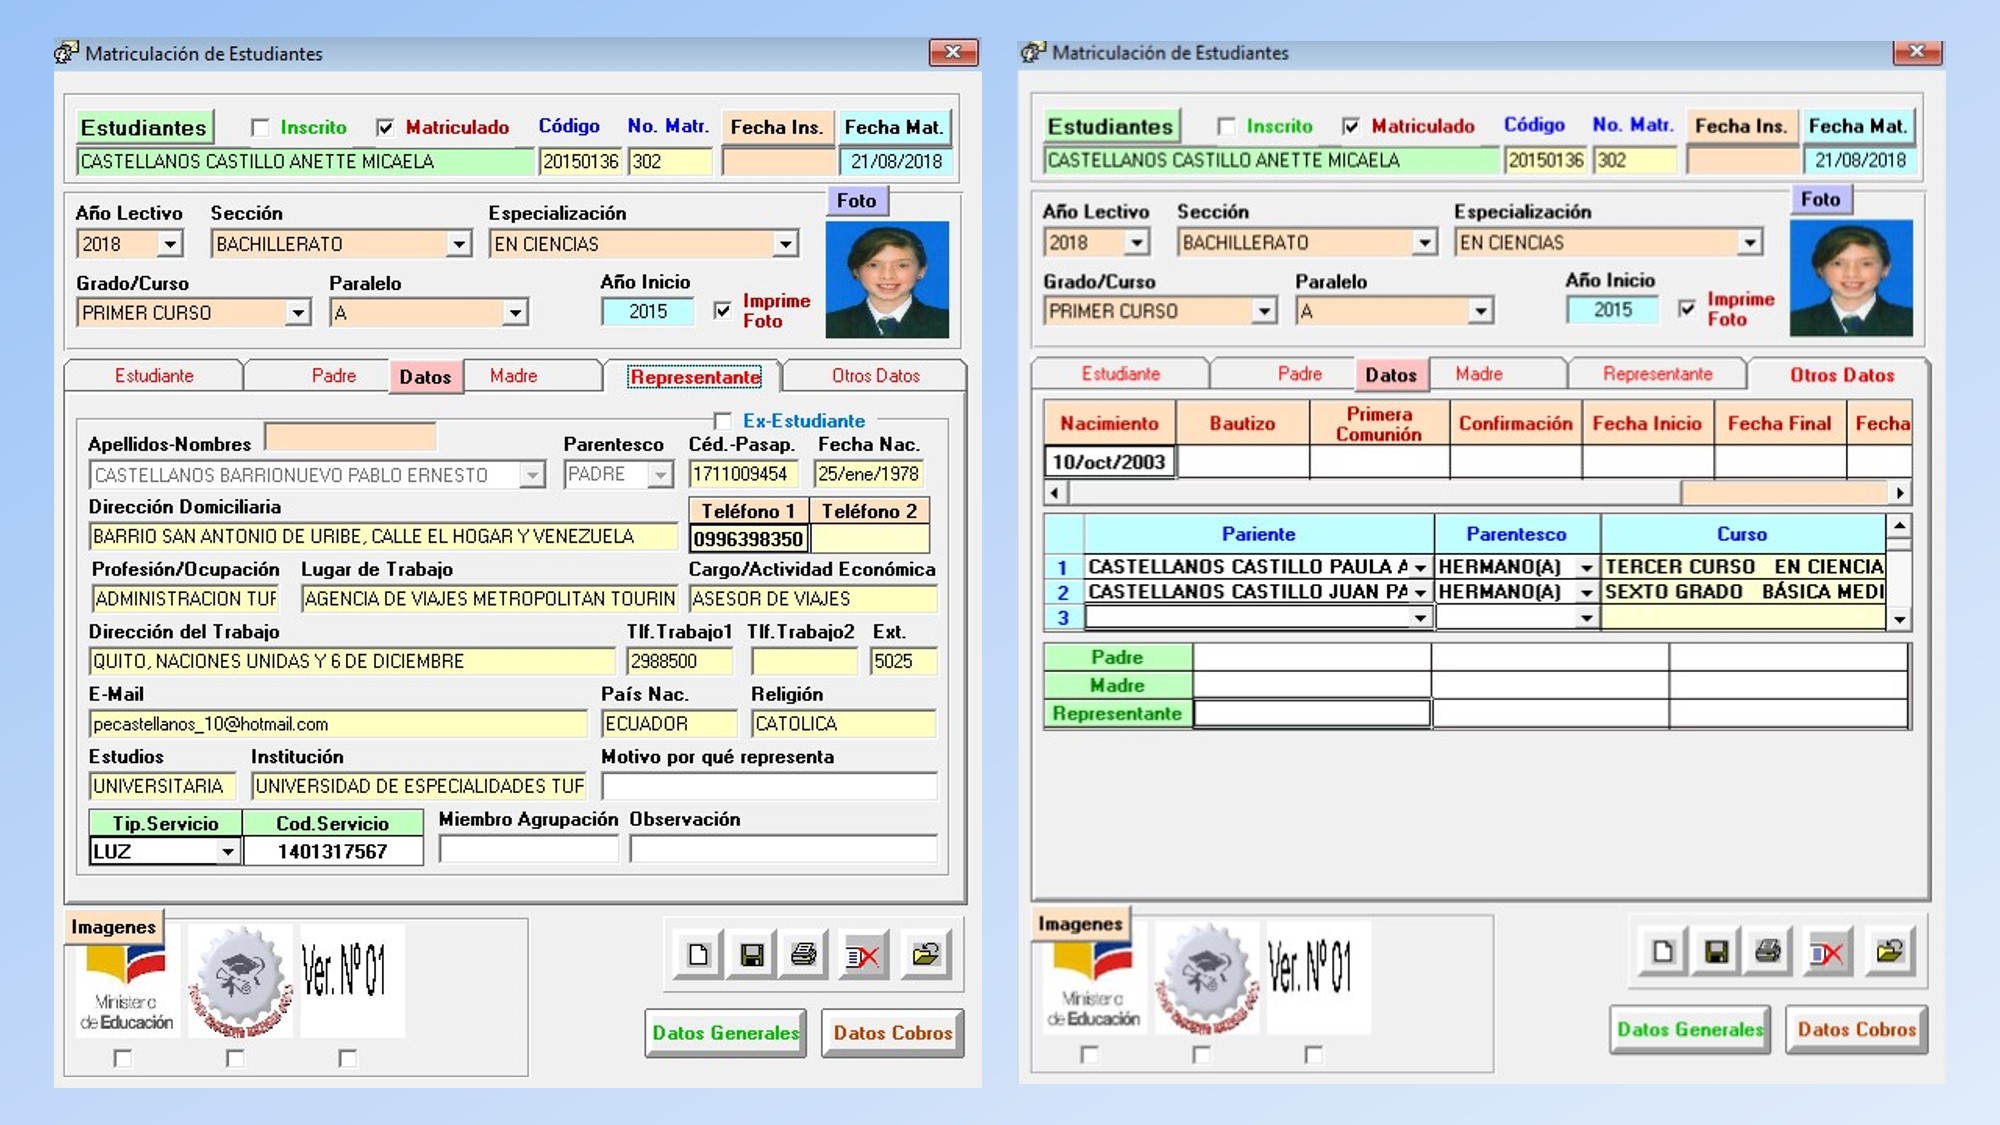Click Datos Cobros button in left window

(892, 1033)
